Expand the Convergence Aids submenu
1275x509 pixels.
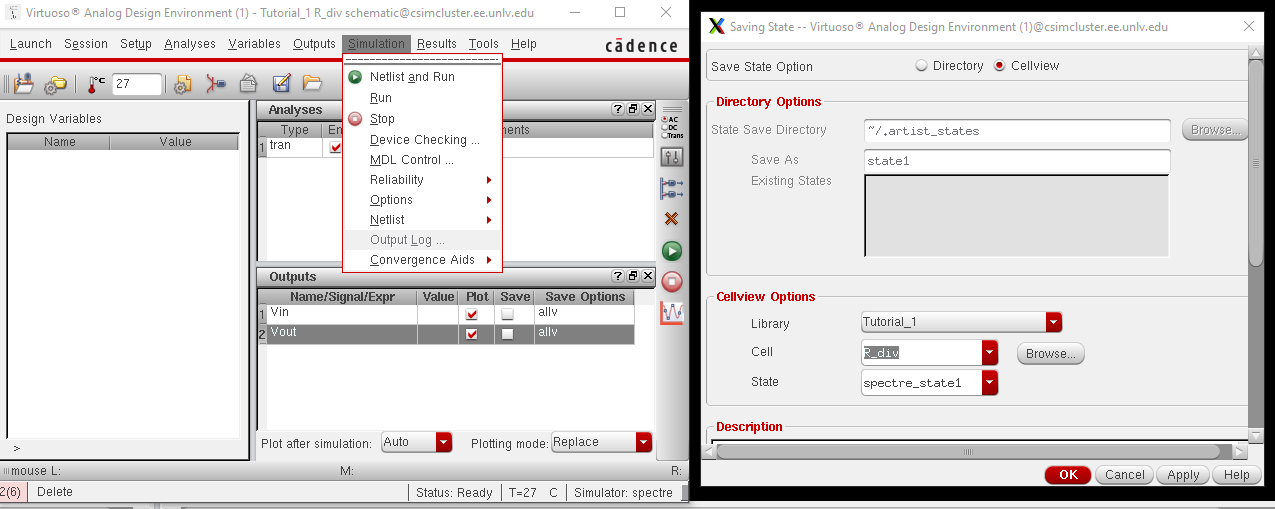pyautogui.click(x=422, y=260)
